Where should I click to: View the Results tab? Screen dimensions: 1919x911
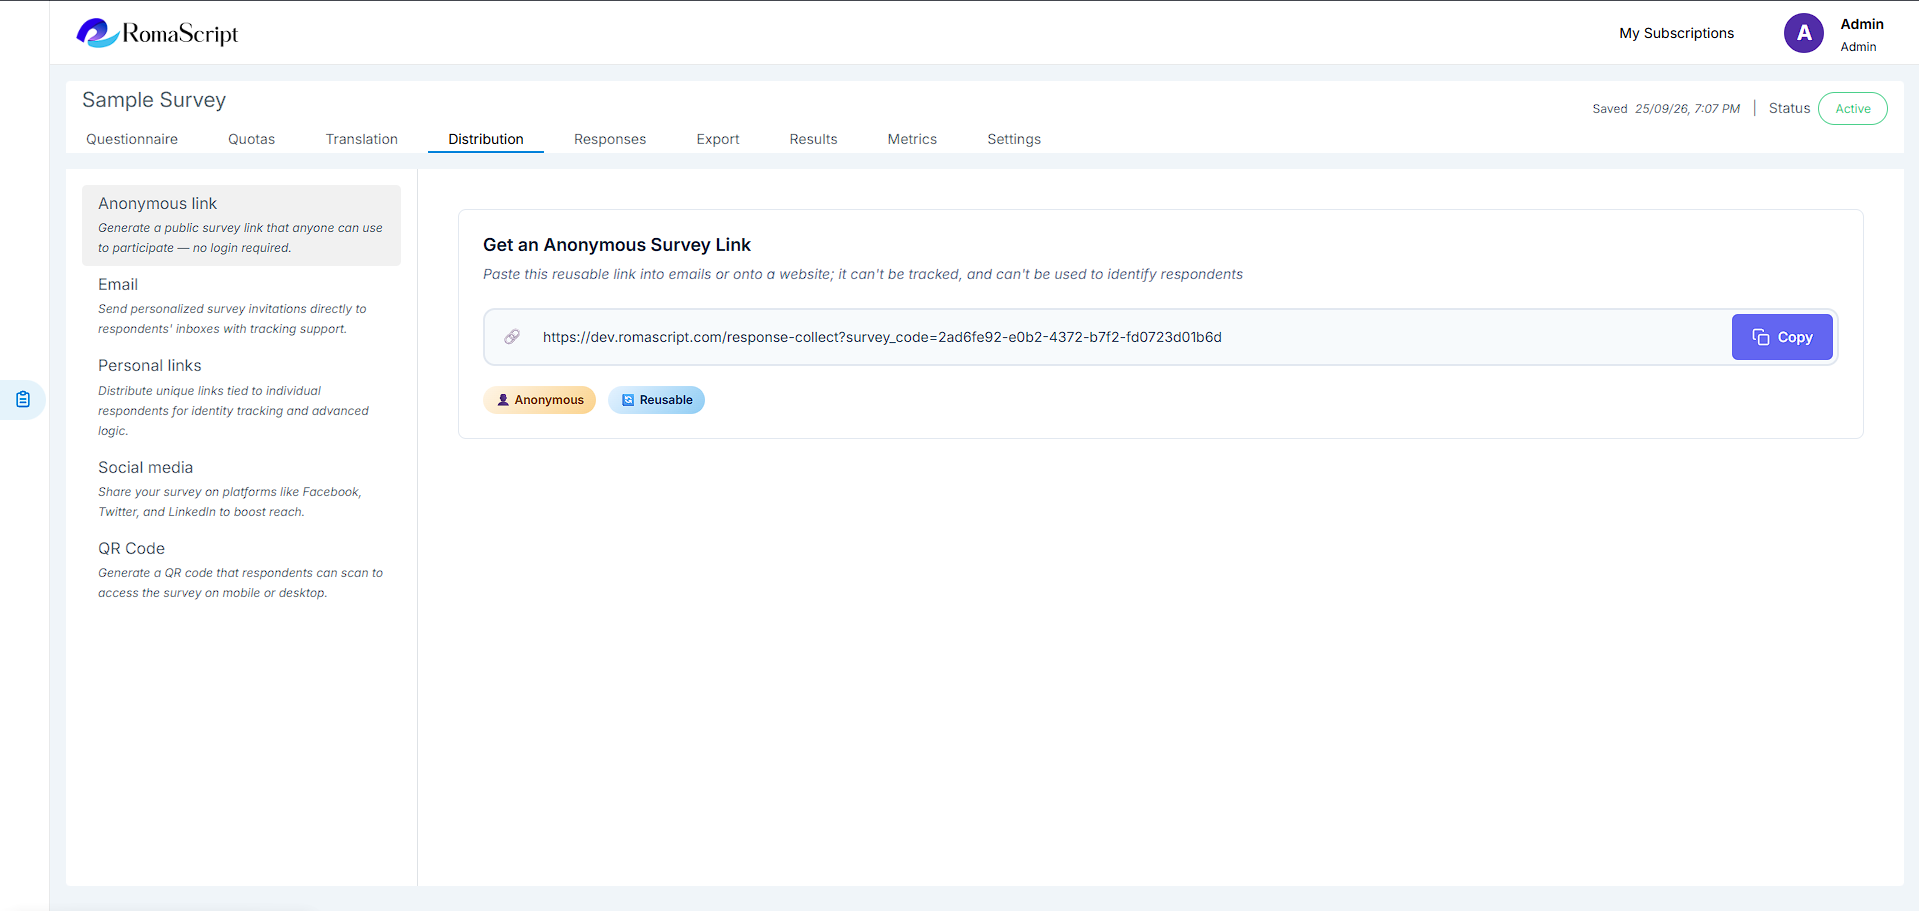coord(813,139)
